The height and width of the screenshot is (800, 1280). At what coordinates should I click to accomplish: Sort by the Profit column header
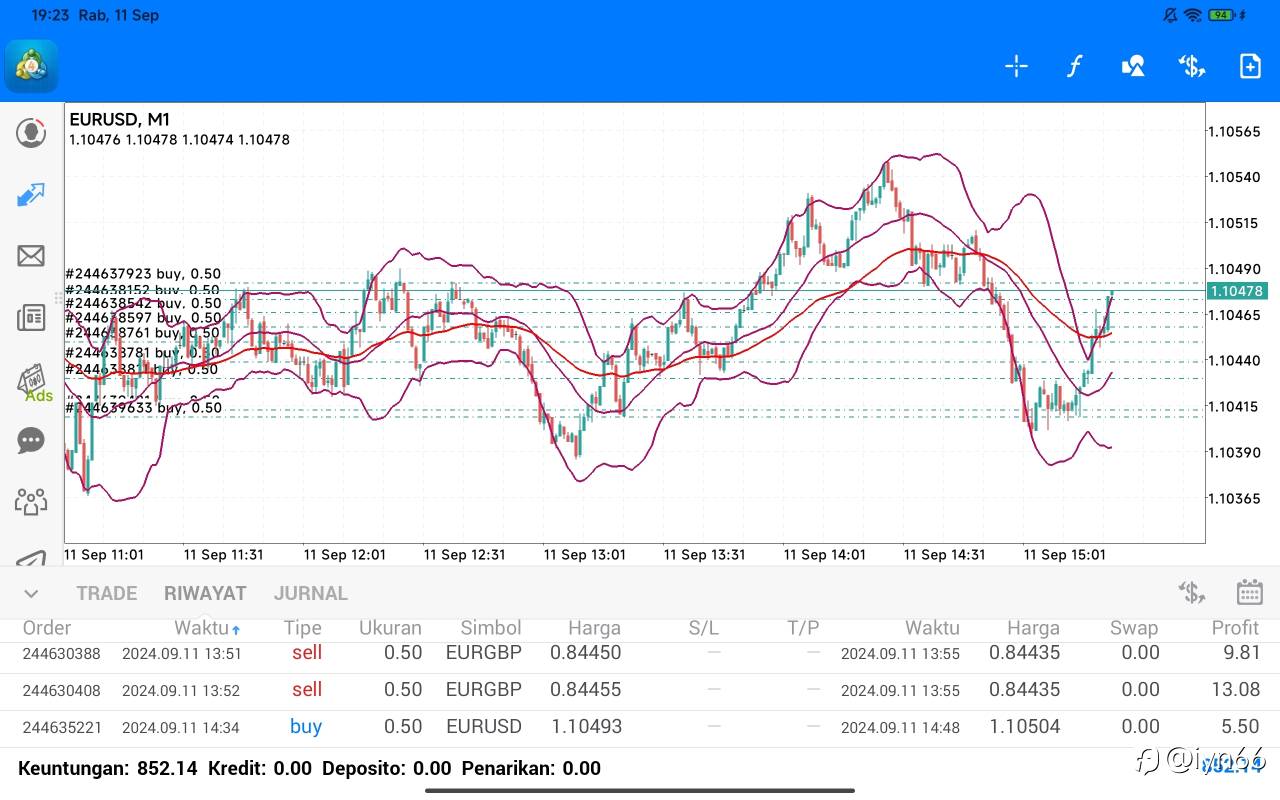(x=1235, y=628)
